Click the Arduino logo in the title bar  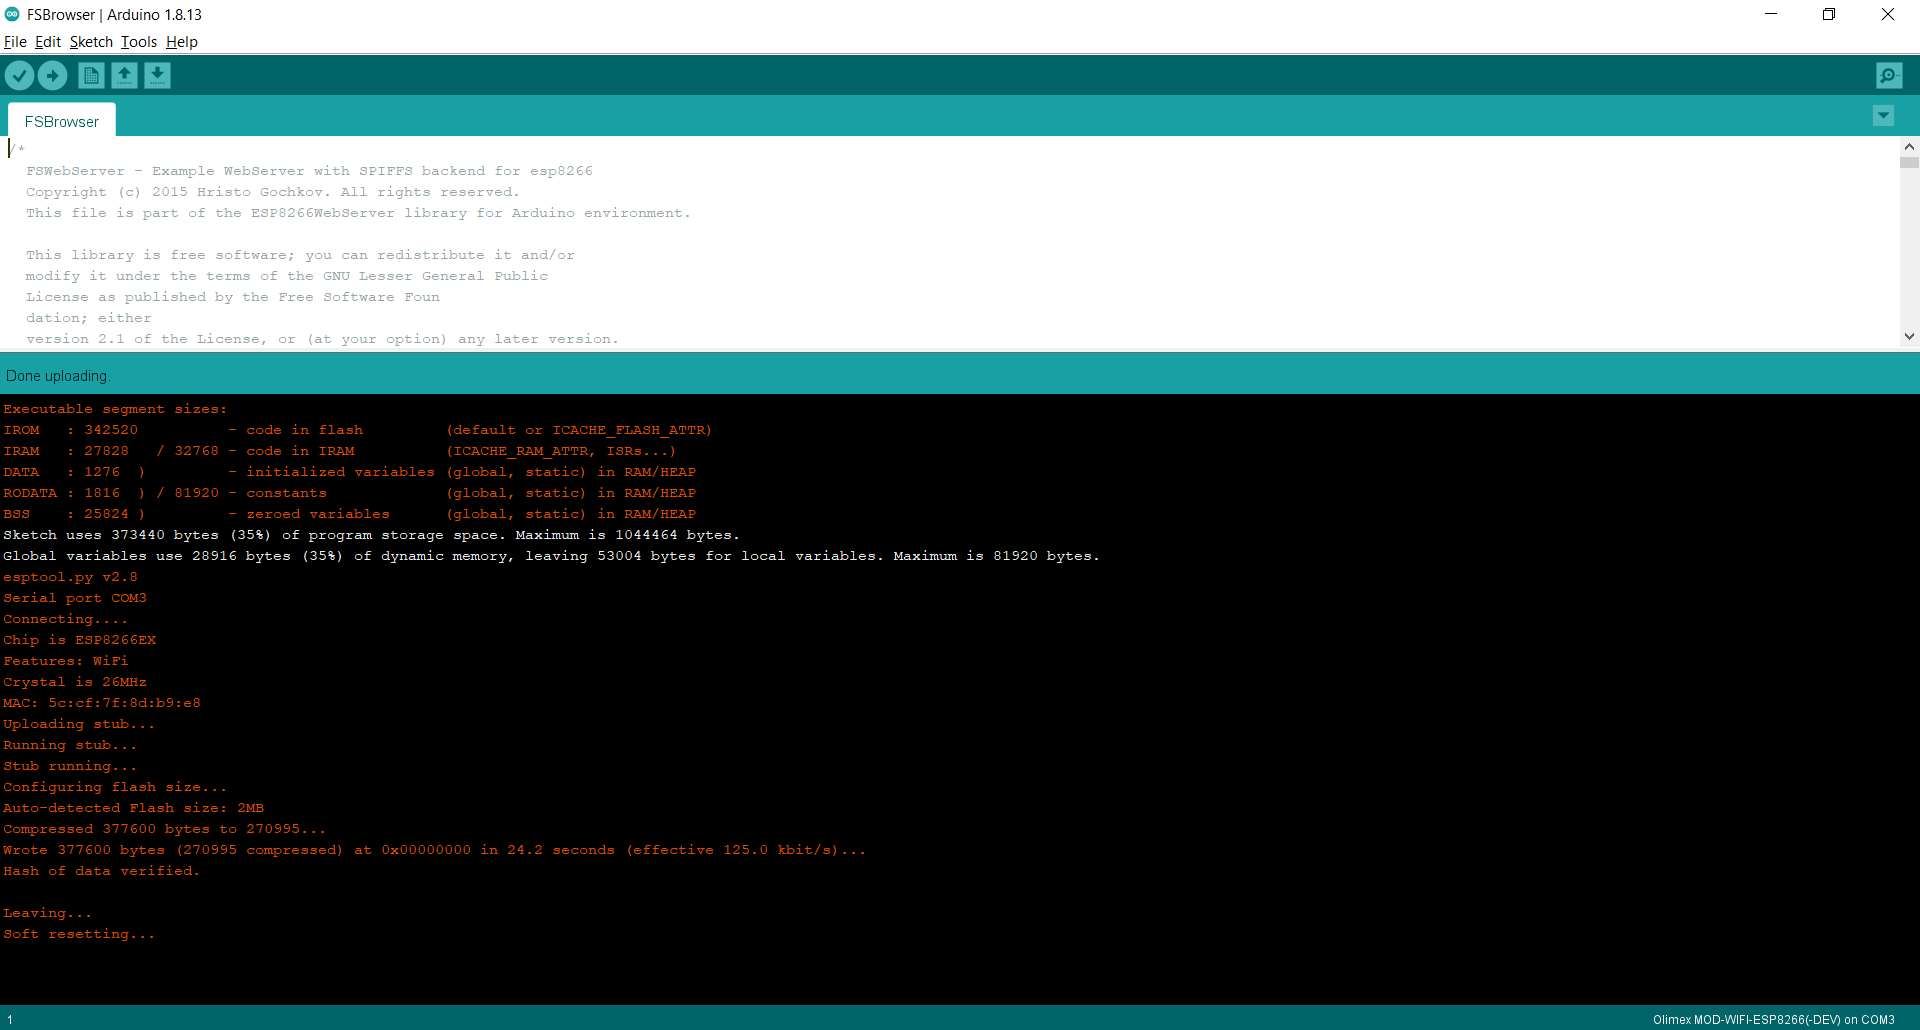12,14
